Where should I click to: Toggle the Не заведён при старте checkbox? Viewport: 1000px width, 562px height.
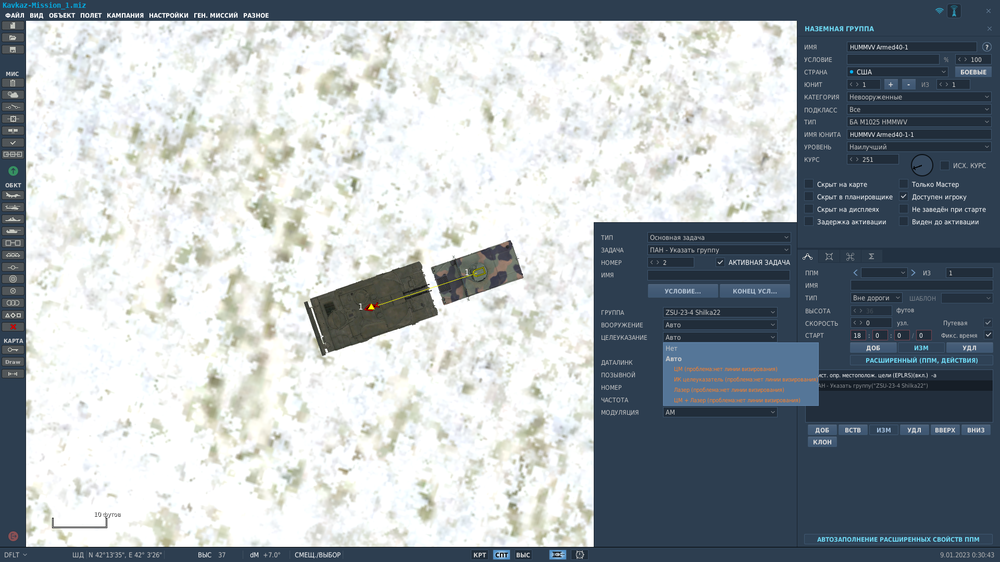(904, 209)
